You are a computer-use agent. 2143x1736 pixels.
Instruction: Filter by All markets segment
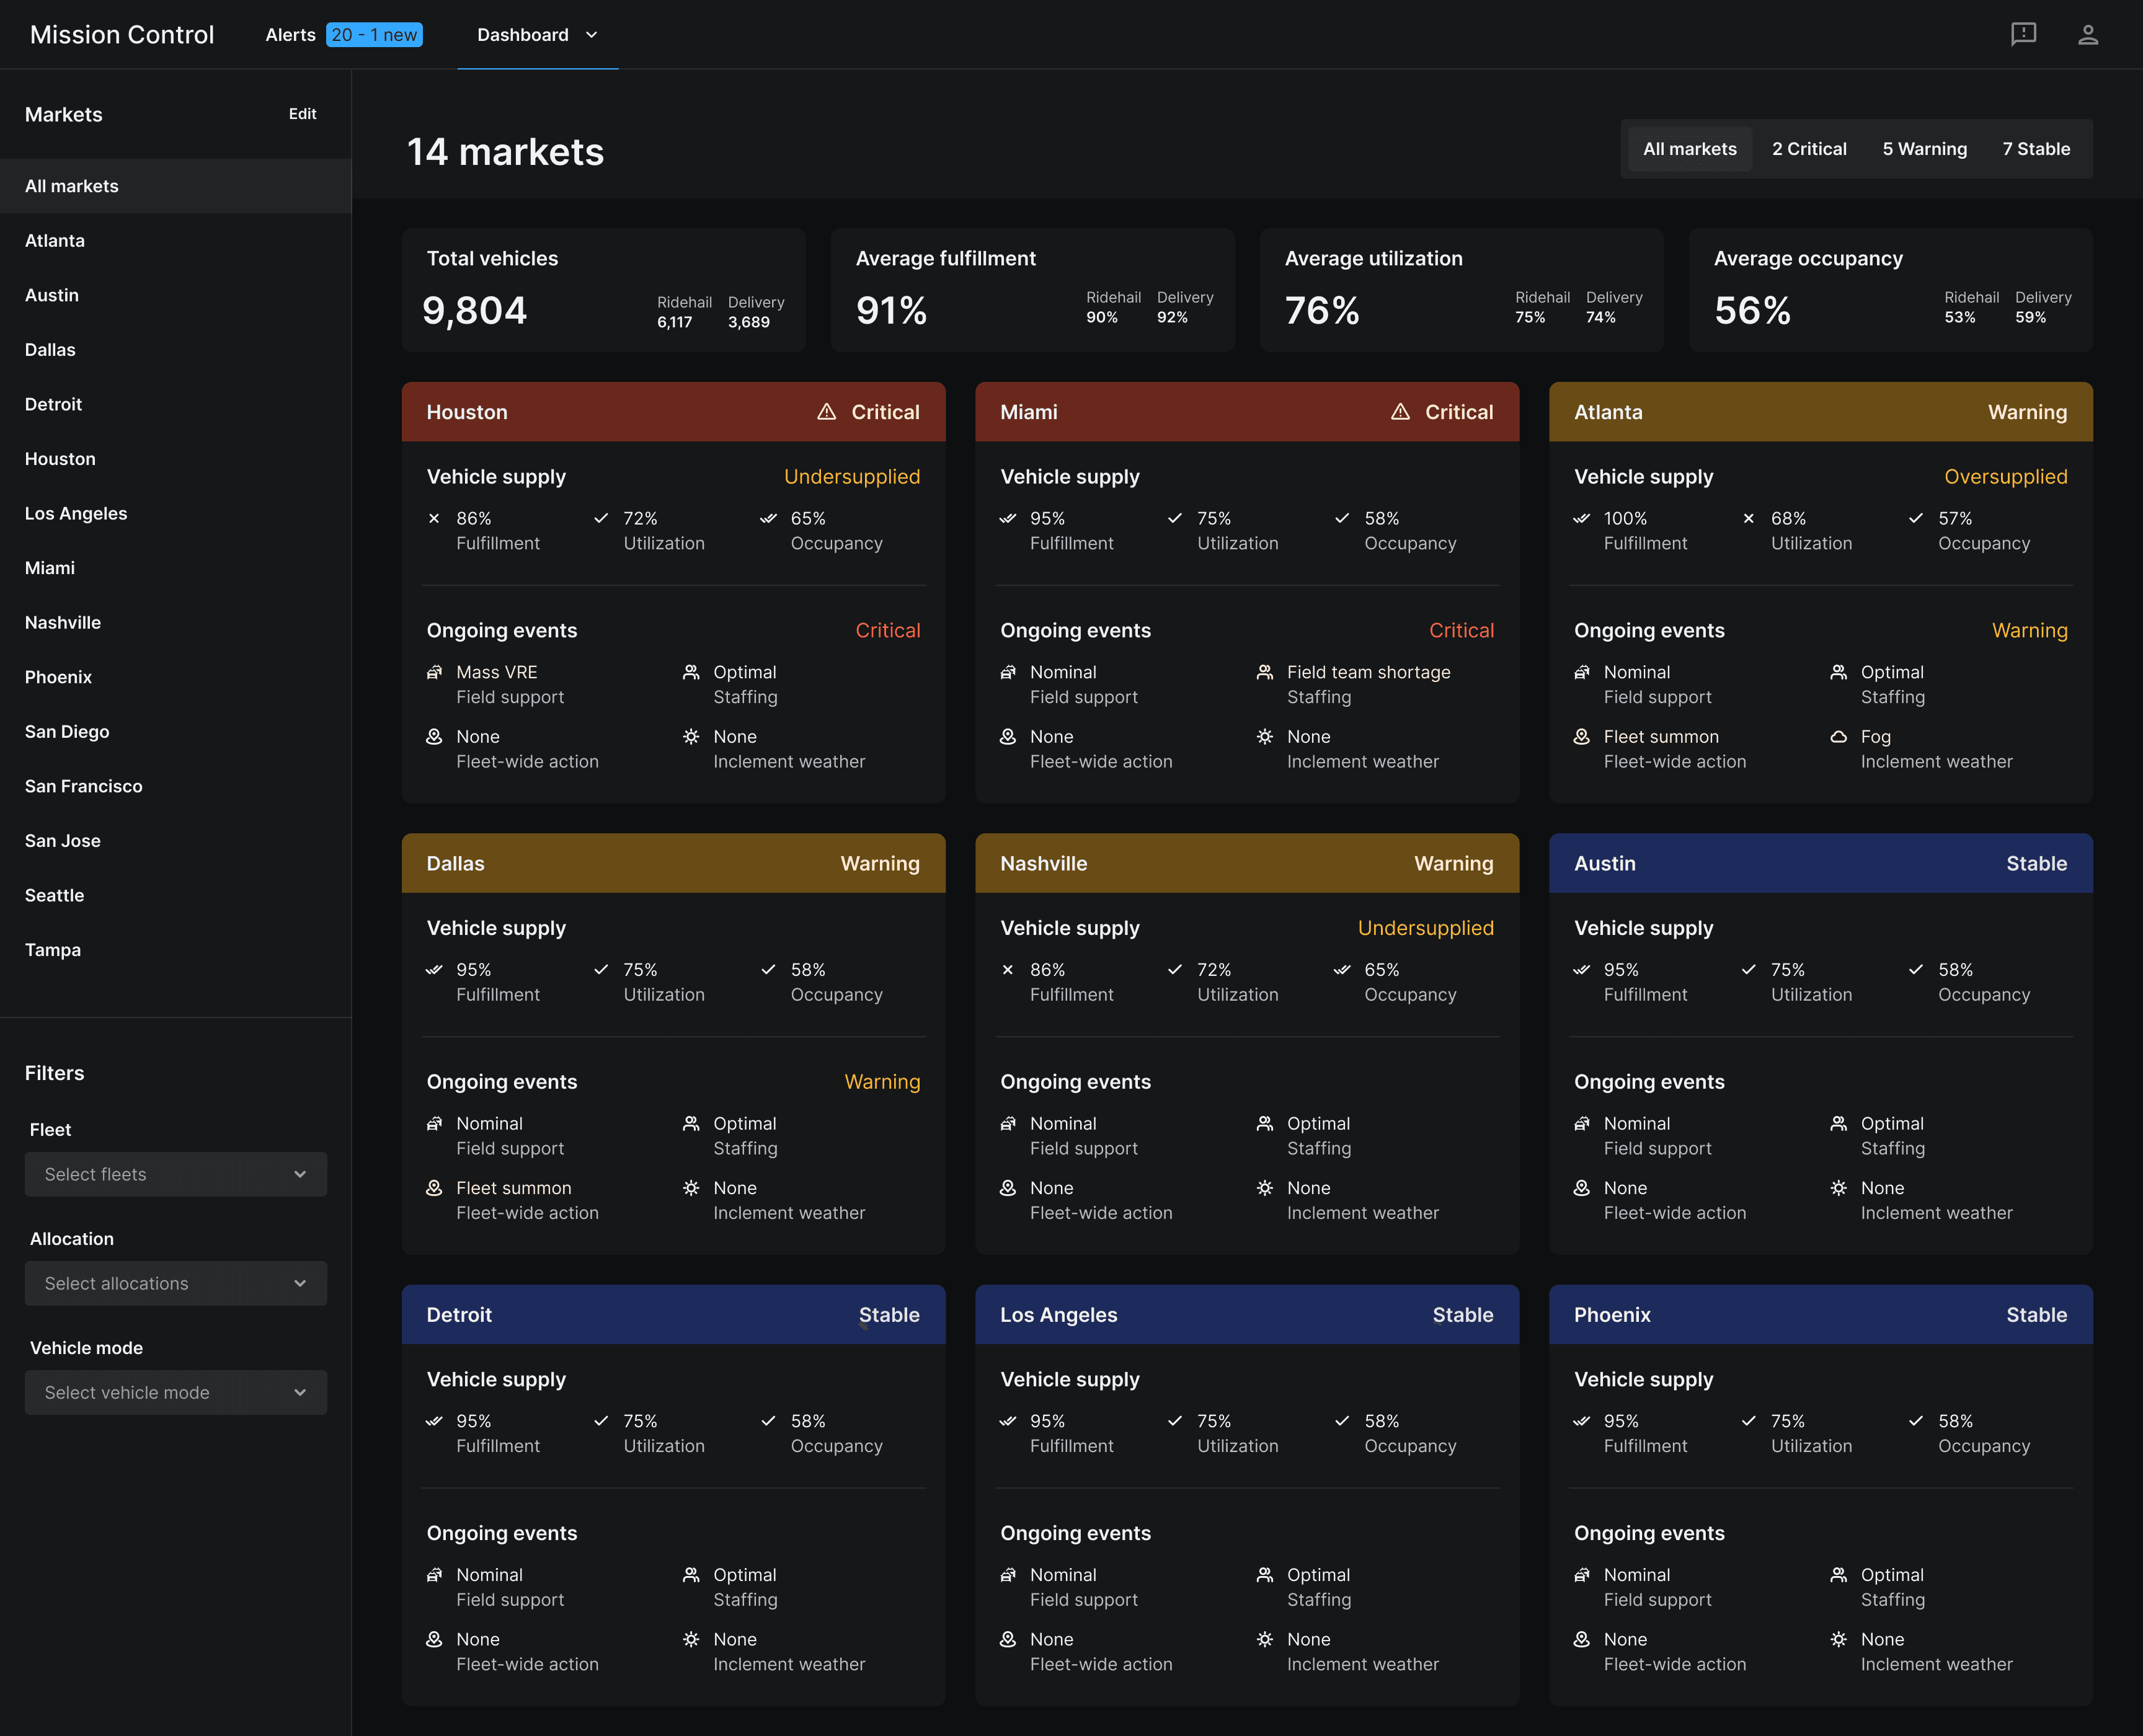point(1689,149)
